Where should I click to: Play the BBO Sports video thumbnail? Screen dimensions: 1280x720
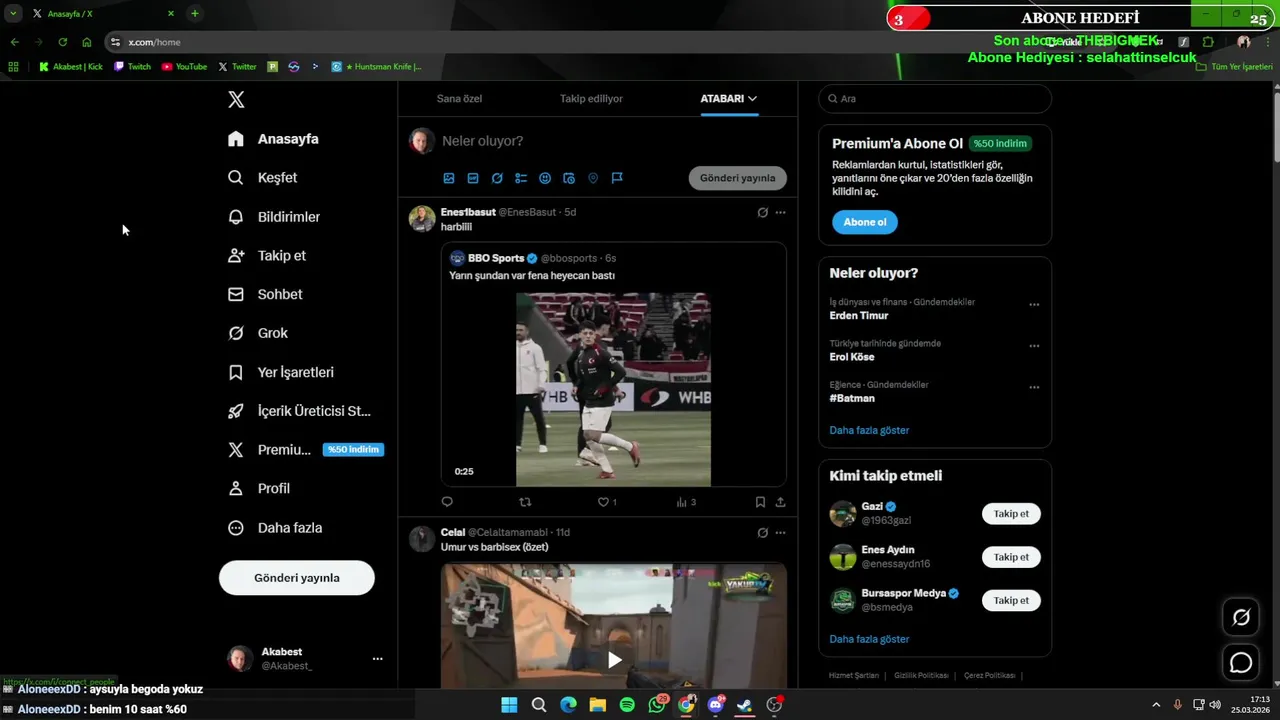[613, 390]
